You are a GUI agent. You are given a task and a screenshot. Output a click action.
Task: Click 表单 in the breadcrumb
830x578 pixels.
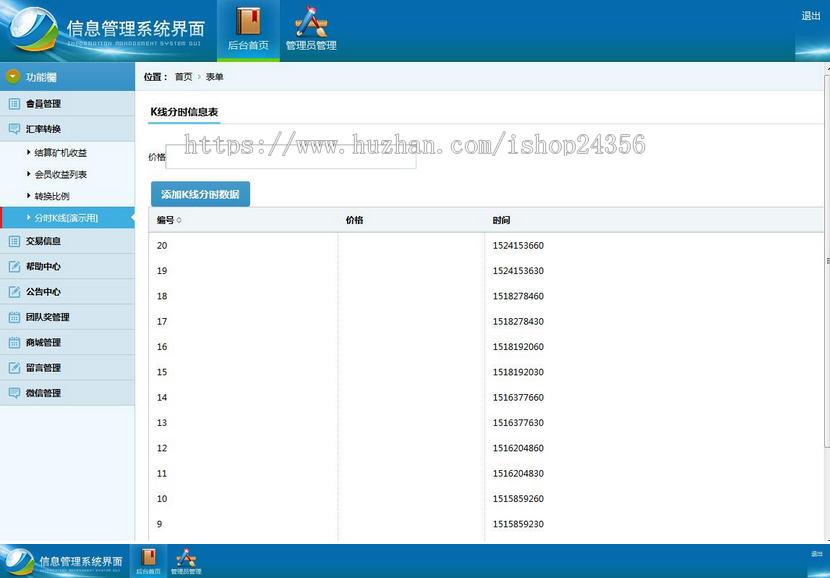tap(214, 77)
